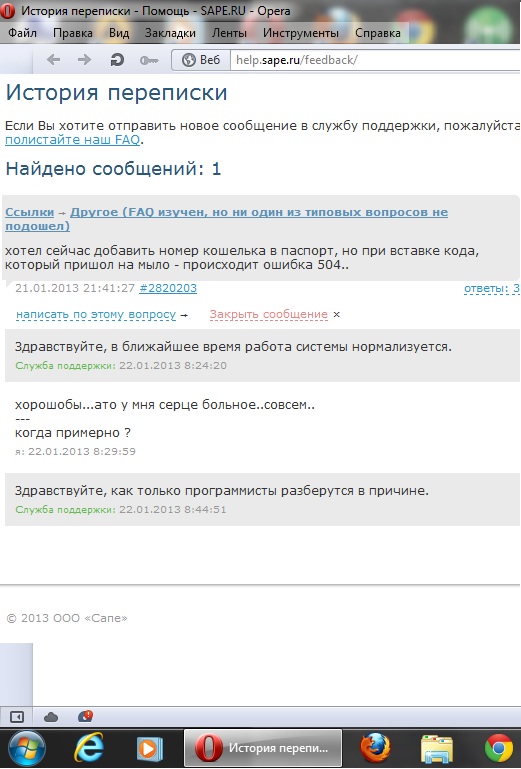Click the полистайте наш FAQ link
The image size is (521, 769).
pyautogui.click(x=73, y=140)
